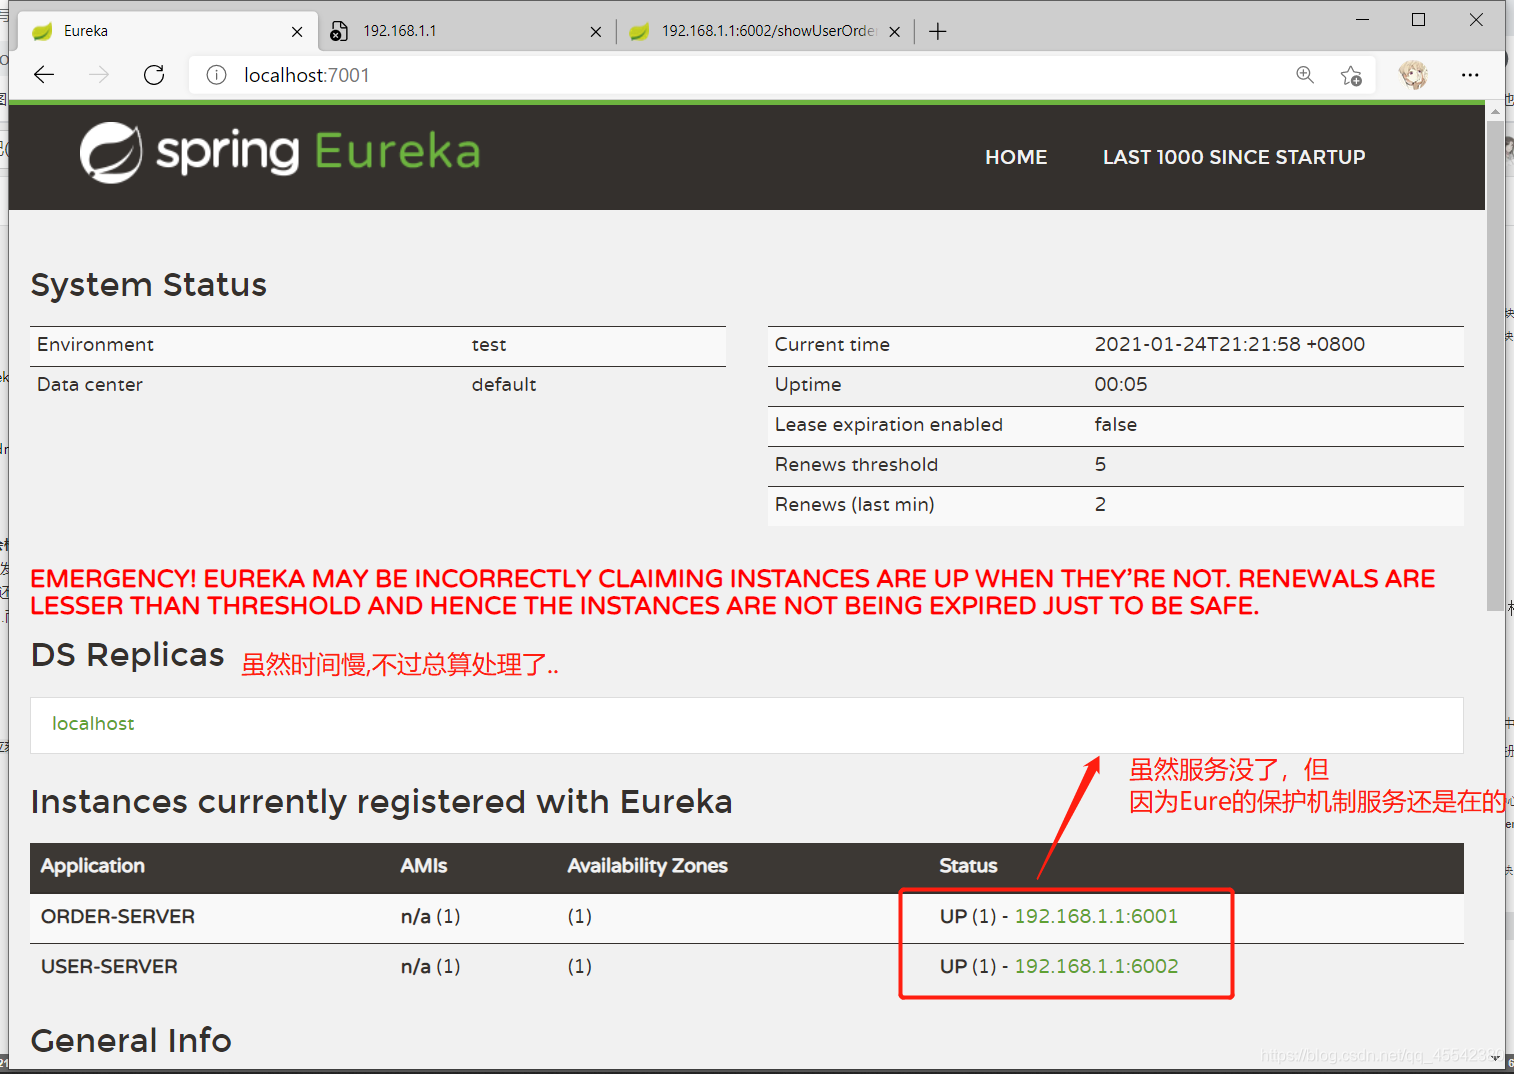Close the Eureka tab
This screenshot has height=1074, width=1514.
[297, 31]
